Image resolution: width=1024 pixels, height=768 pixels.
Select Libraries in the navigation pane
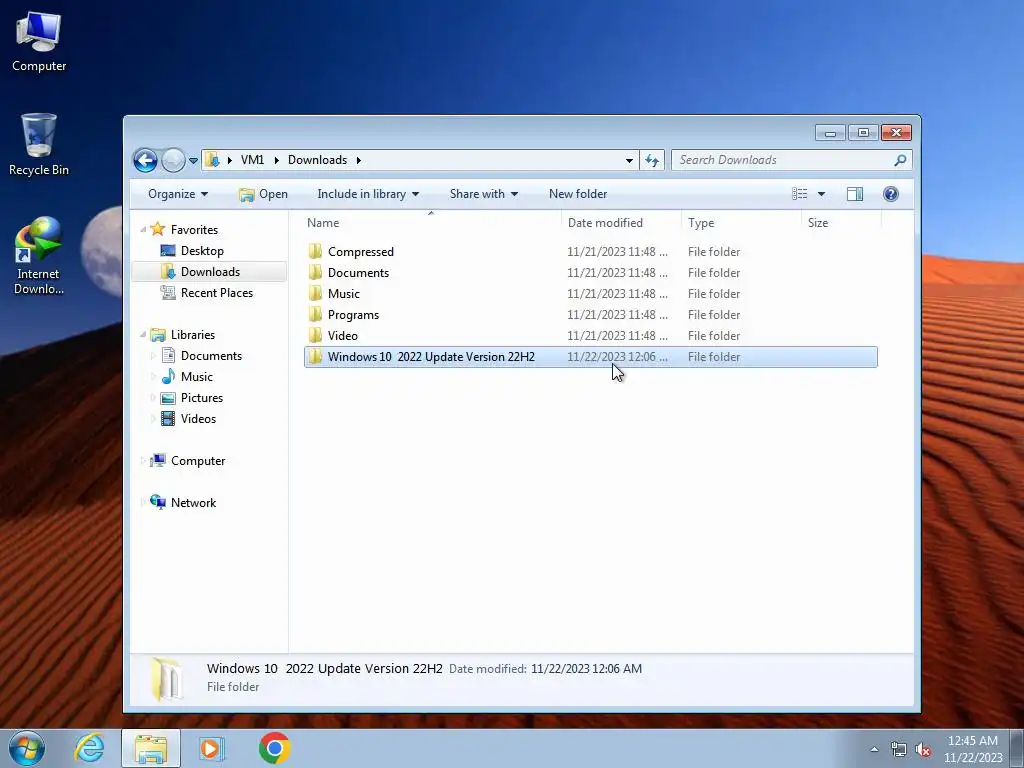(x=193, y=334)
